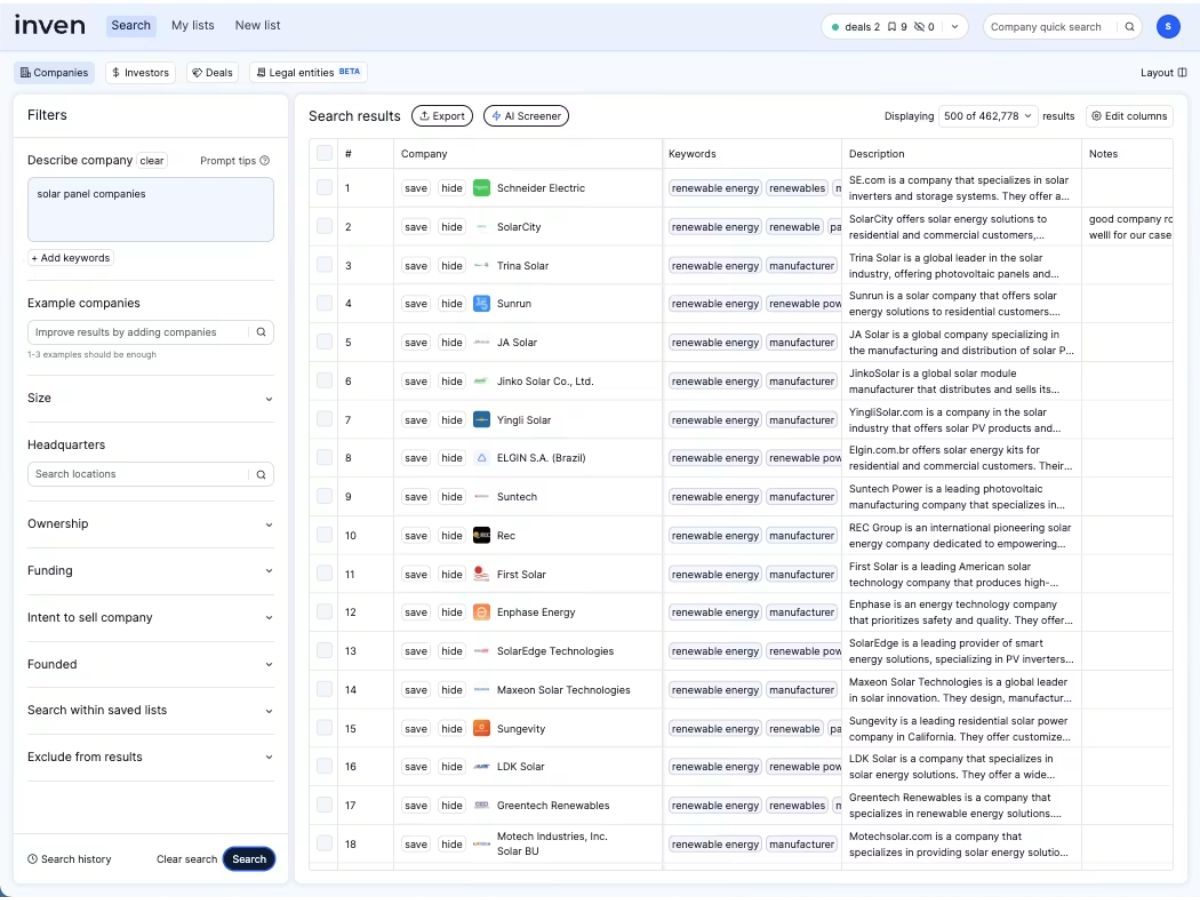This screenshot has width=1200, height=900.
Task: Open the 500 of 462,778 results dropdown
Action: point(988,116)
